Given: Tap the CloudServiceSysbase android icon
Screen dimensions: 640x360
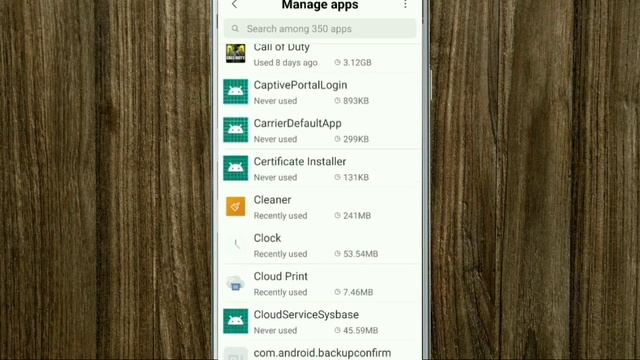Looking at the screenshot, I should point(236,321).
